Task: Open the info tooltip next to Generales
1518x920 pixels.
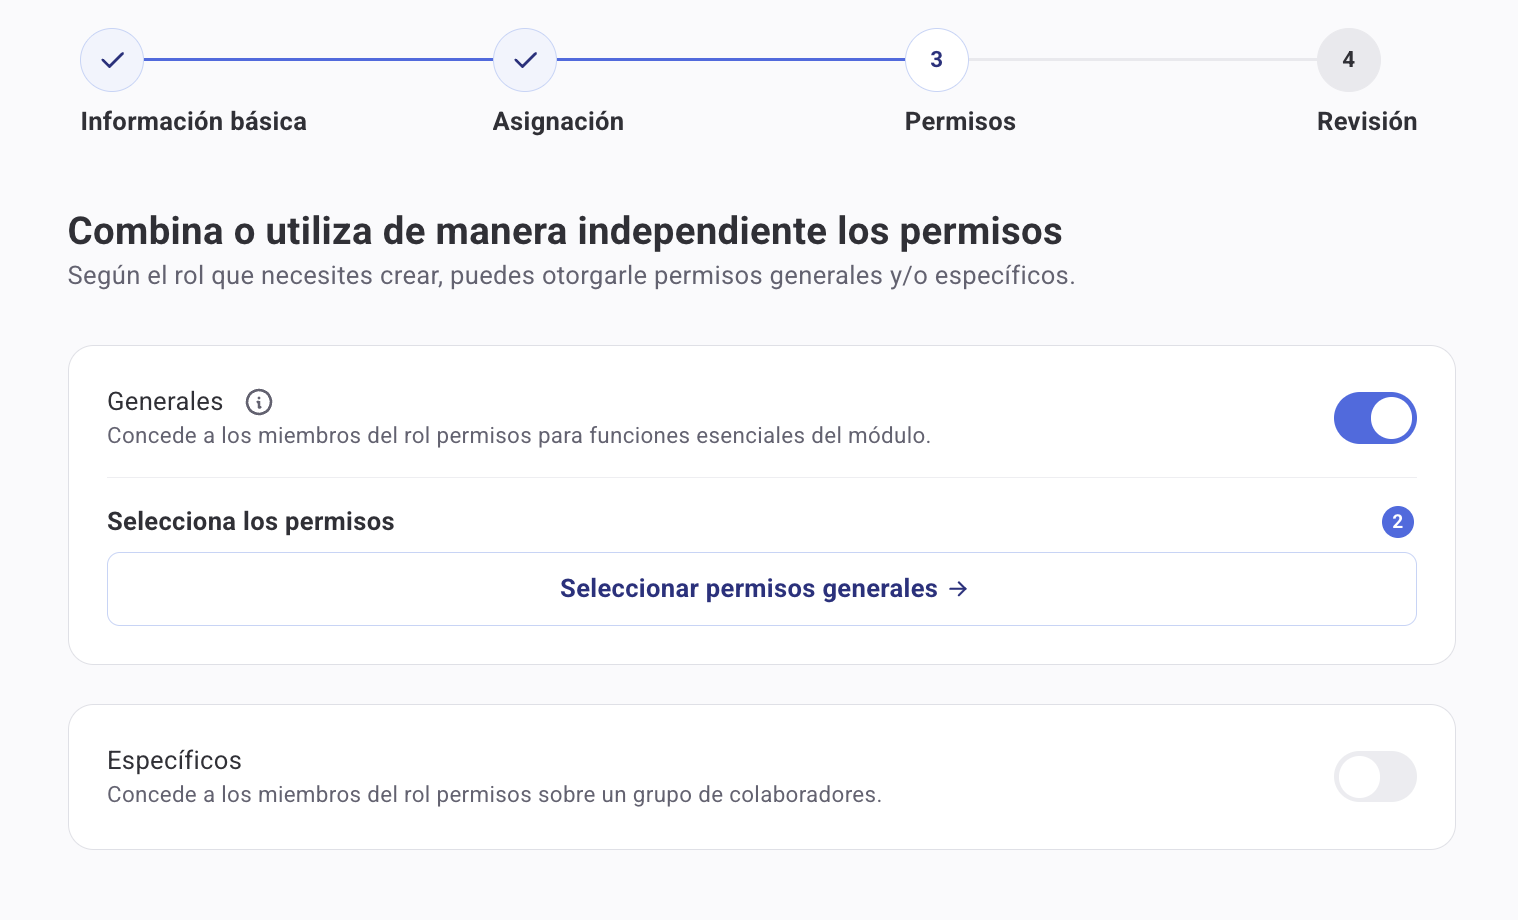Action: tap(259, 402)
